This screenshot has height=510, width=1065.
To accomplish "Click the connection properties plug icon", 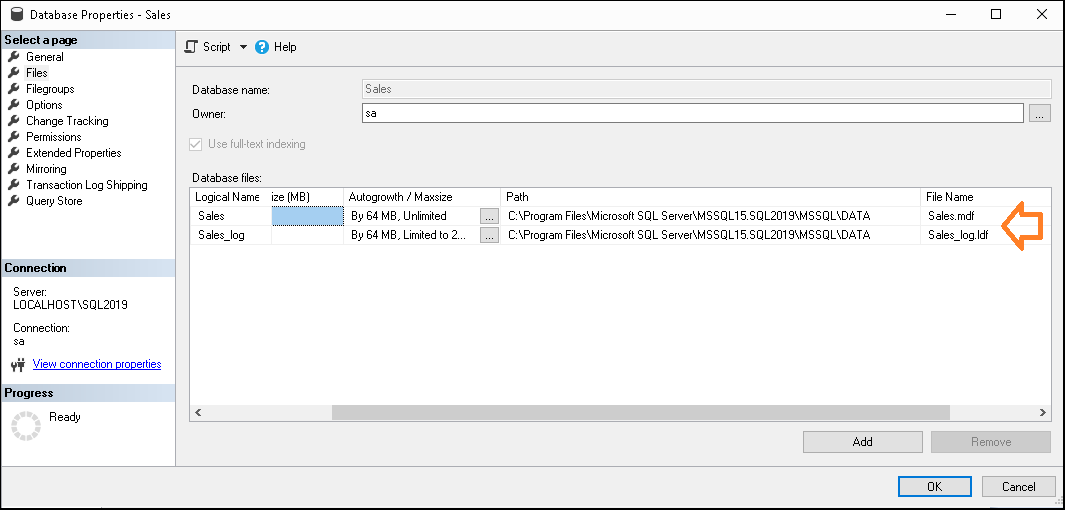I will point(18,365).
